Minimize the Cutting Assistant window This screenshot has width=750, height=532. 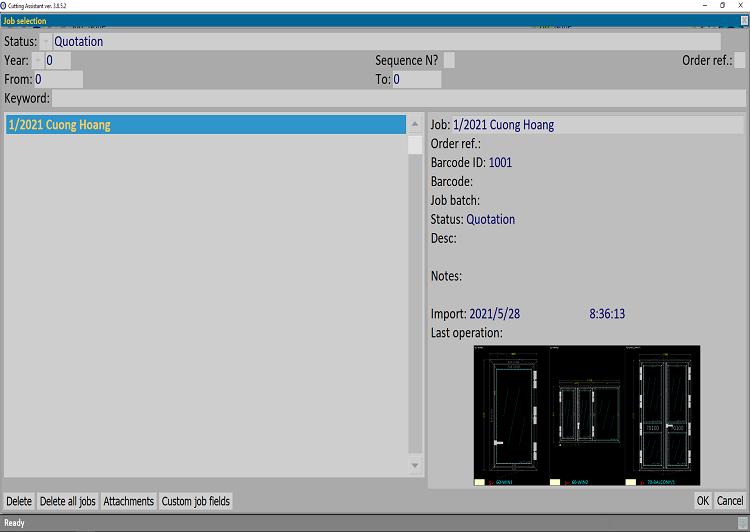(x=705, y=5)
